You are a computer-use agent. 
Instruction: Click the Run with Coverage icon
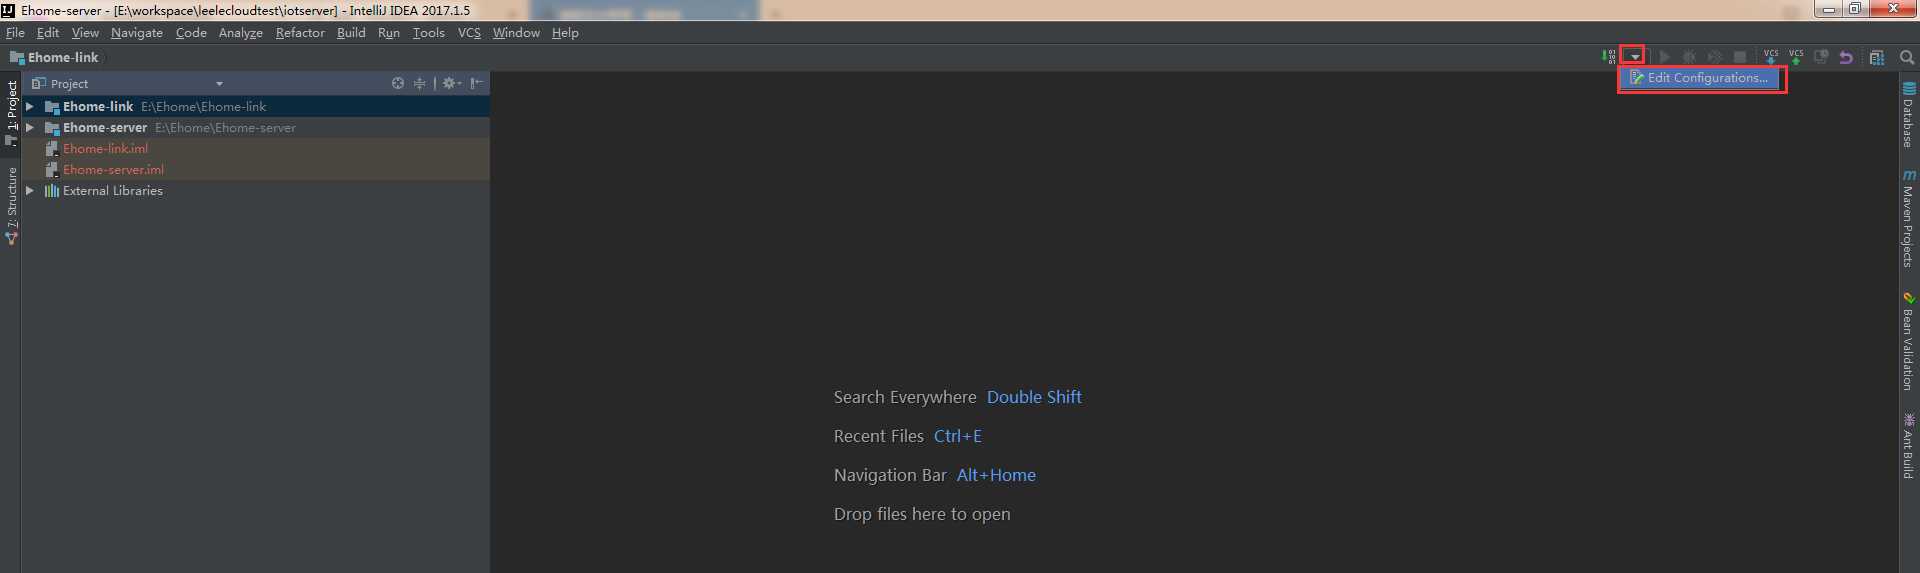[1714, 57]
